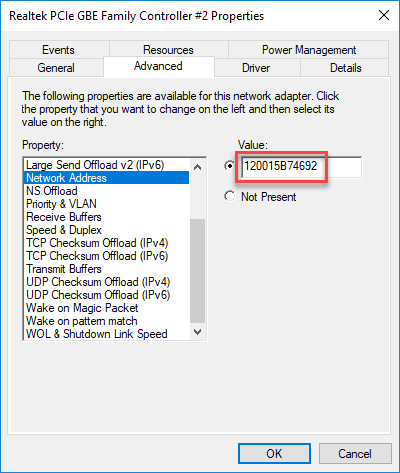Open the Power Management tab
This screenshot has height=473, width=400.
coord(309,50)
